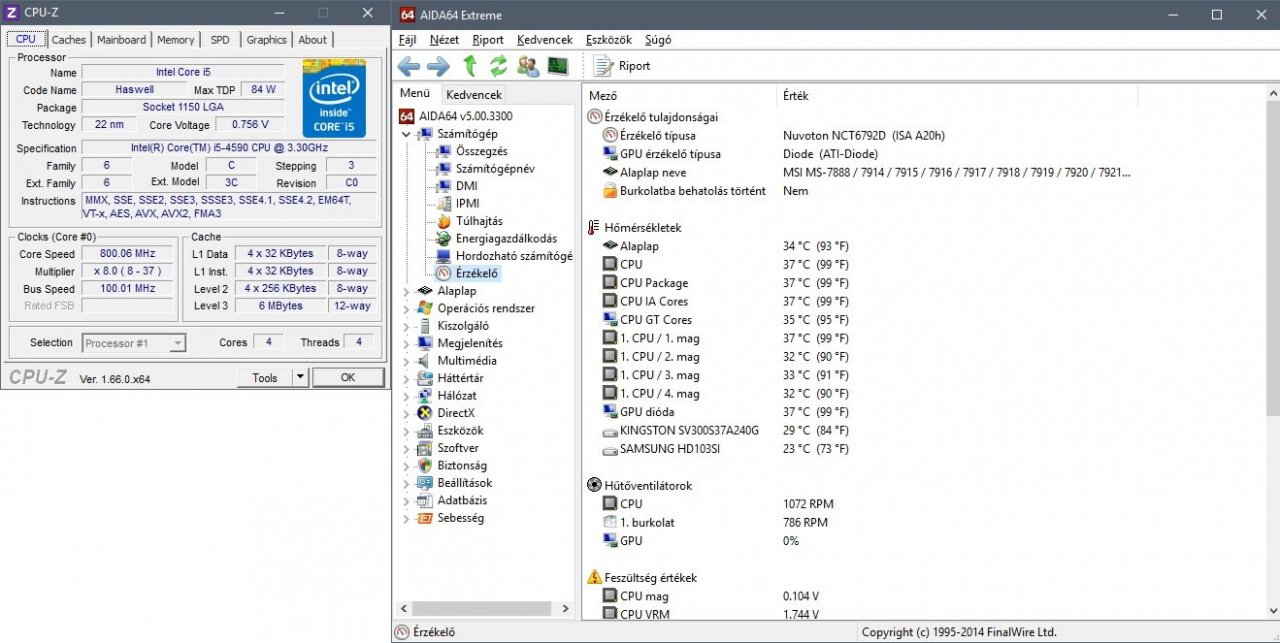This screenshot has width=1280, height=643.
Task: Select Összegzés in the AIDA64 tree
Action: click(481, 151)
